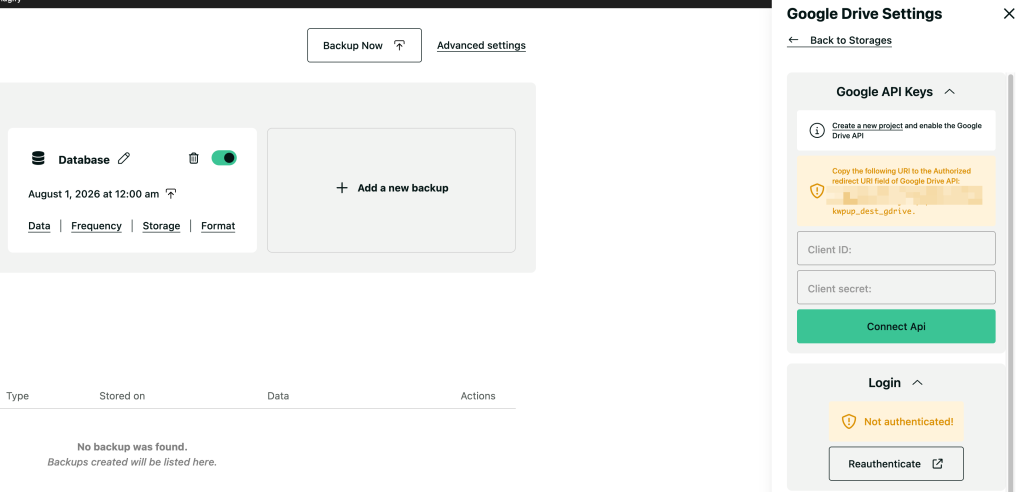
Task: Click the 'August 1, 2026 at 12:00 am' text
Action: (x=93, y=193)
